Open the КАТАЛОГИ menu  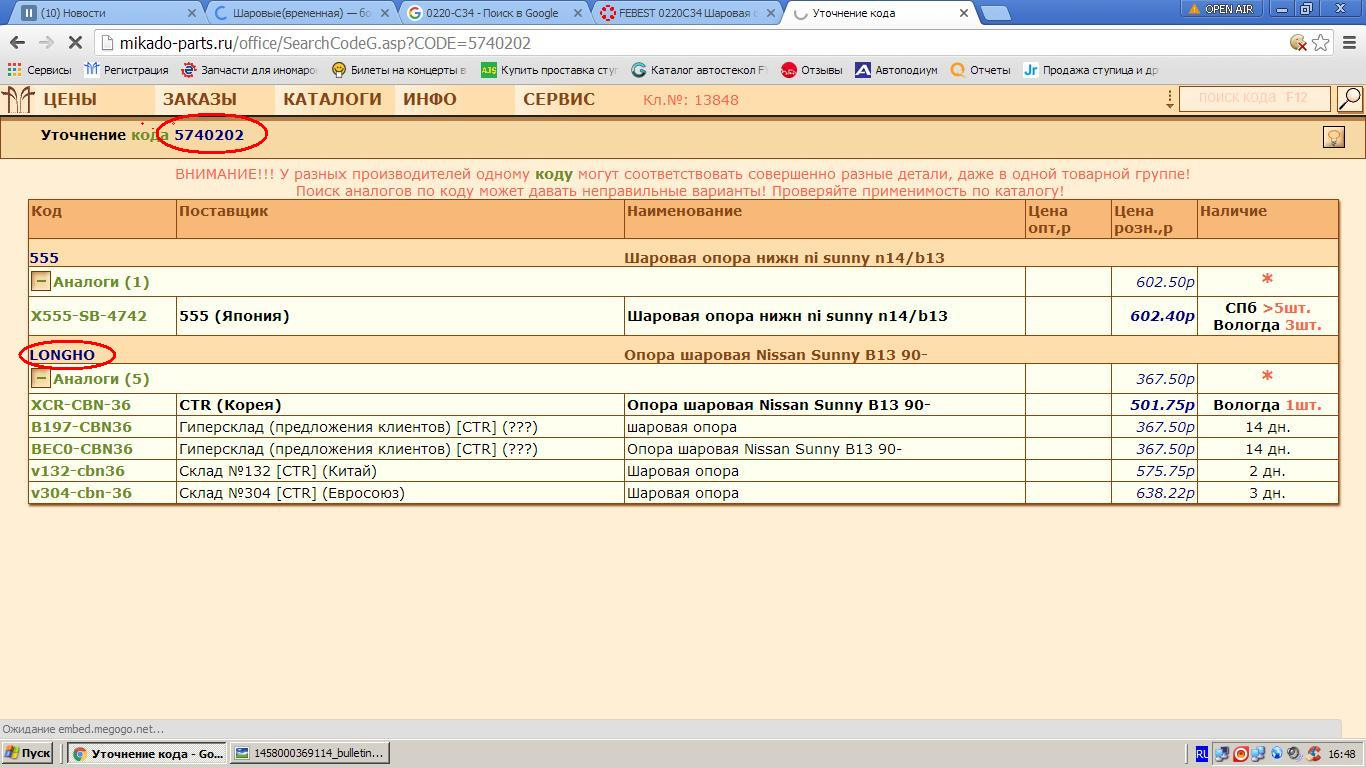point(332,99)
